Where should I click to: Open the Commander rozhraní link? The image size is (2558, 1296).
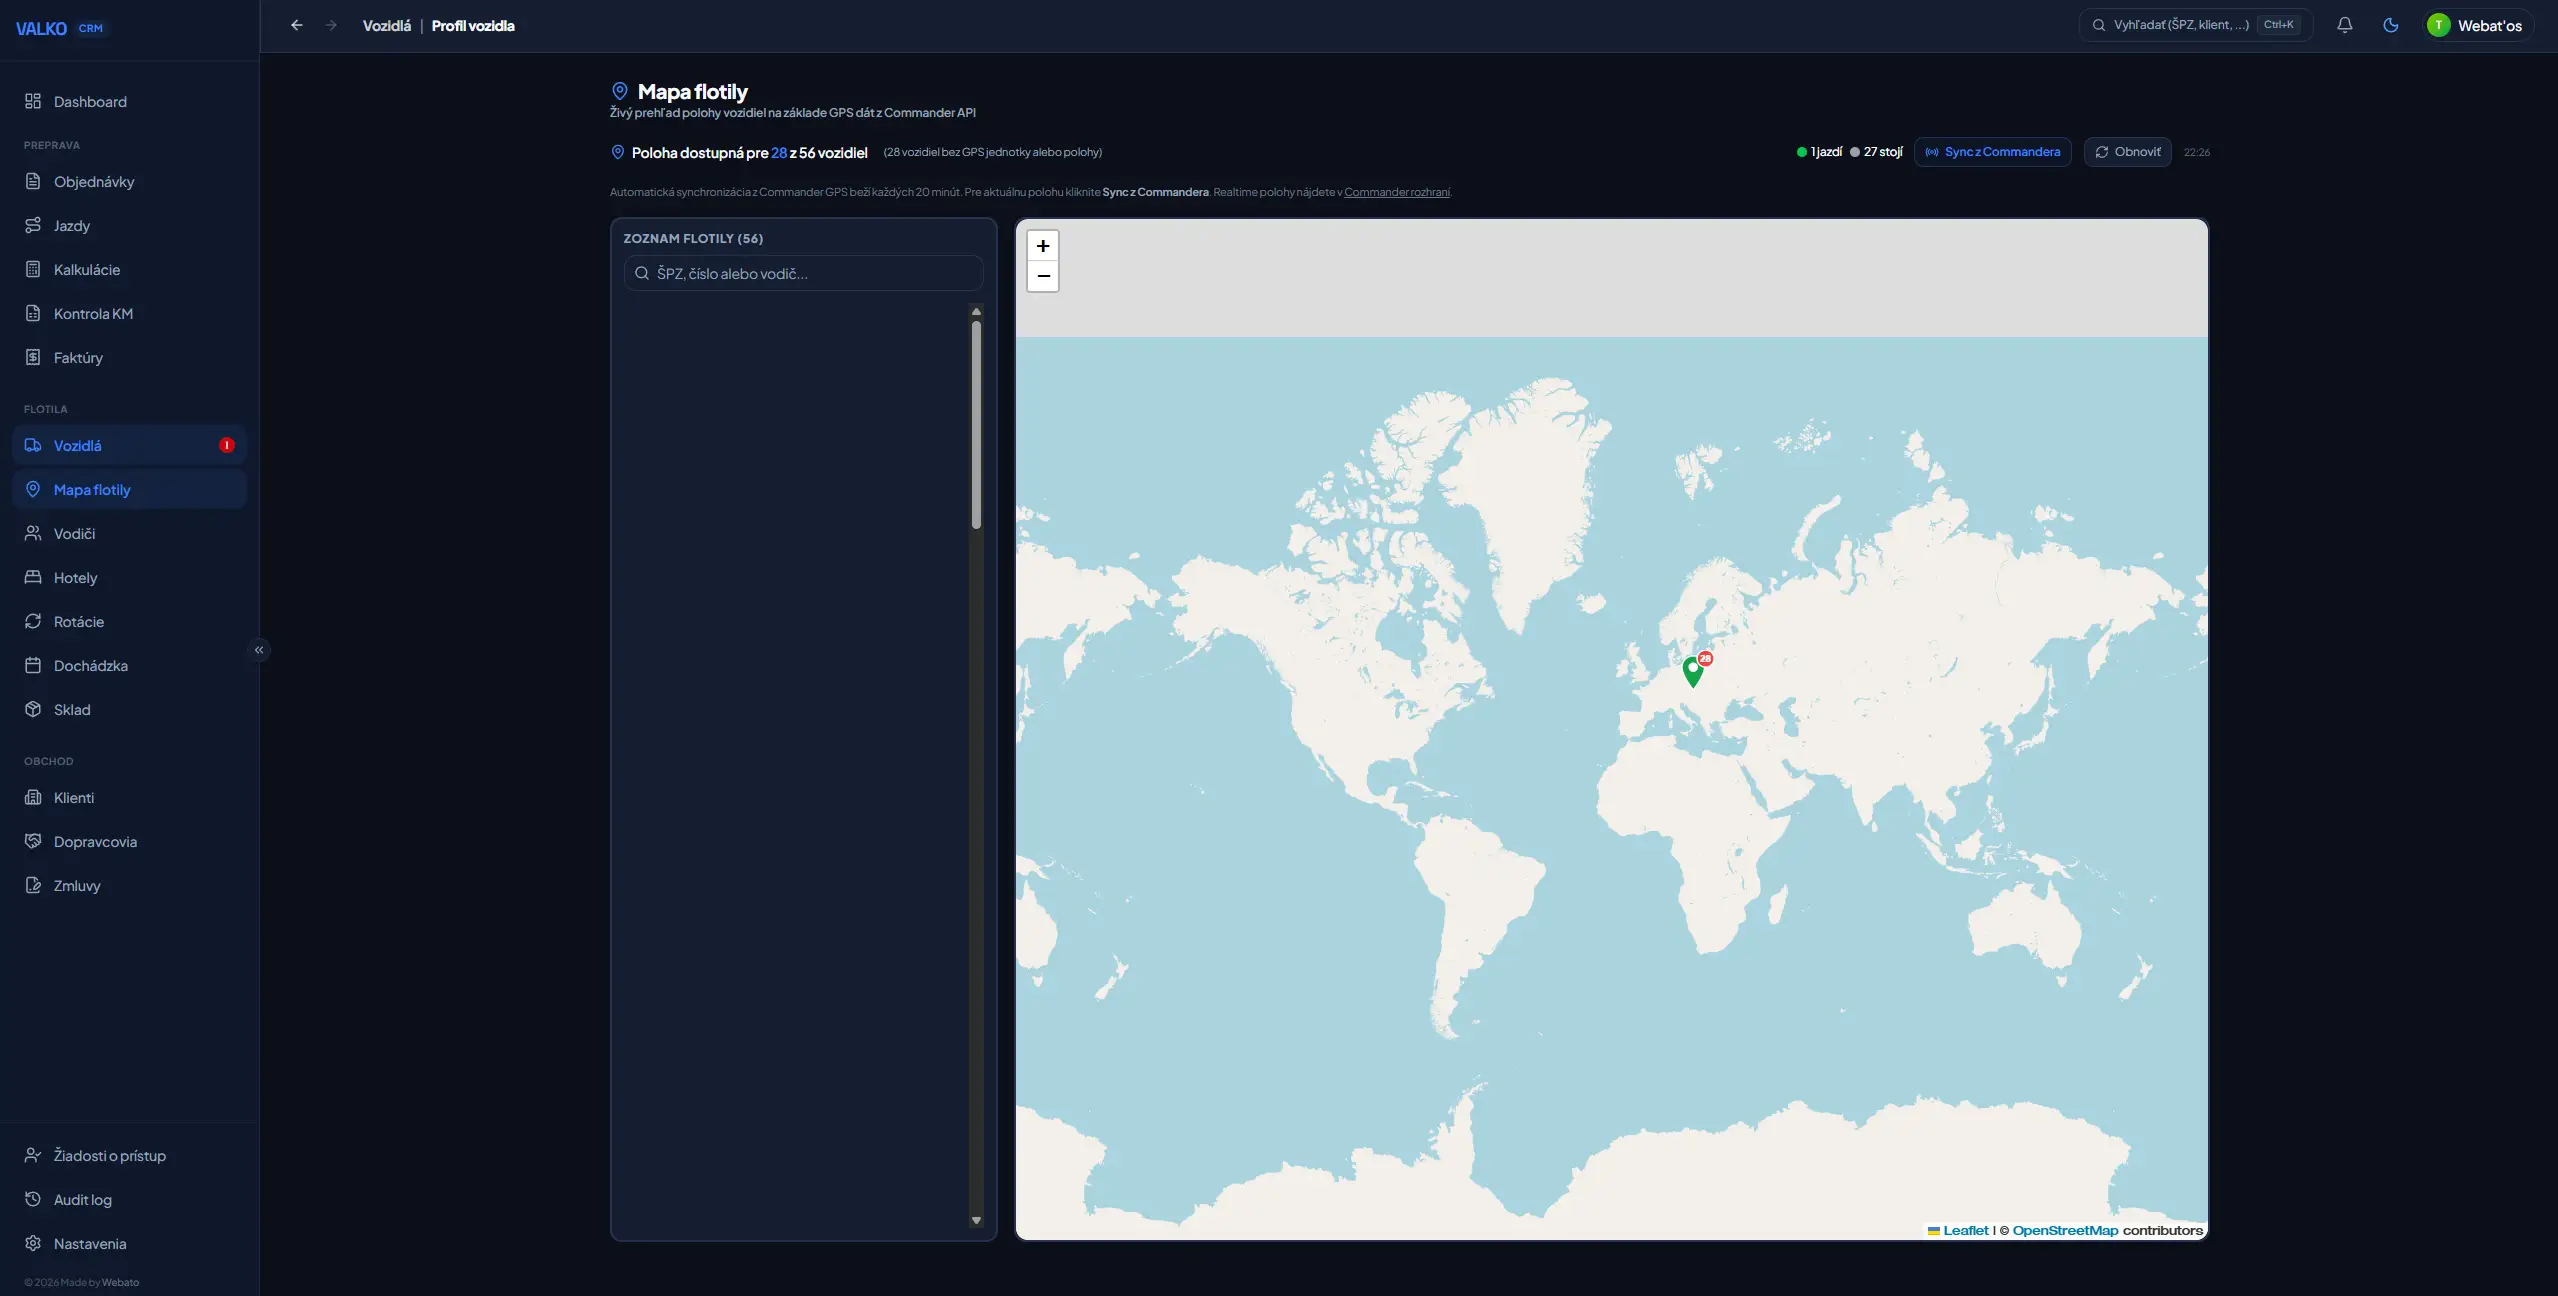click(1397, 192)
